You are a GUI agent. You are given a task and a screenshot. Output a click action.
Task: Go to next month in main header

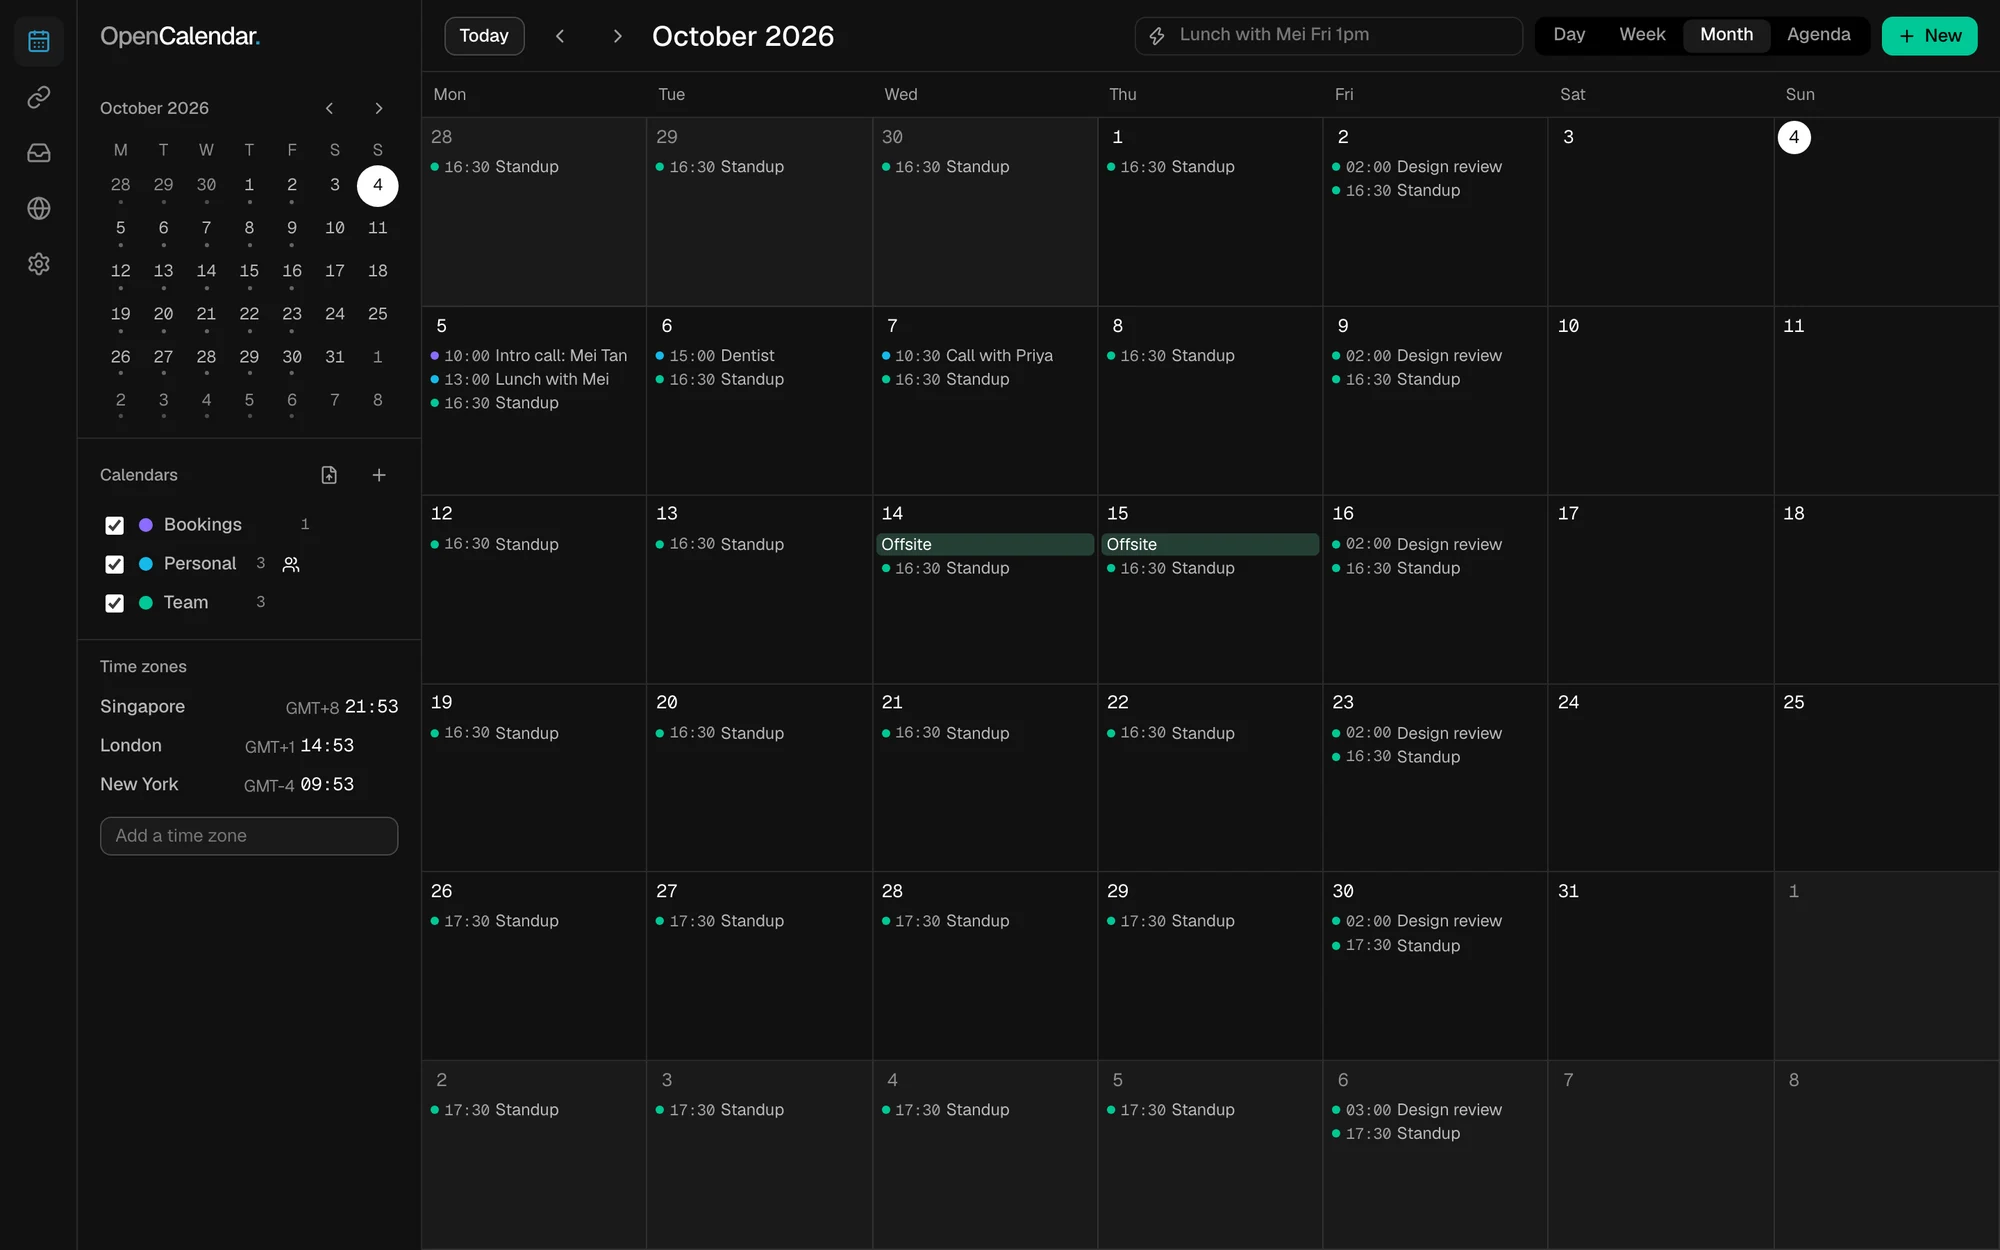tap(617, 36)
